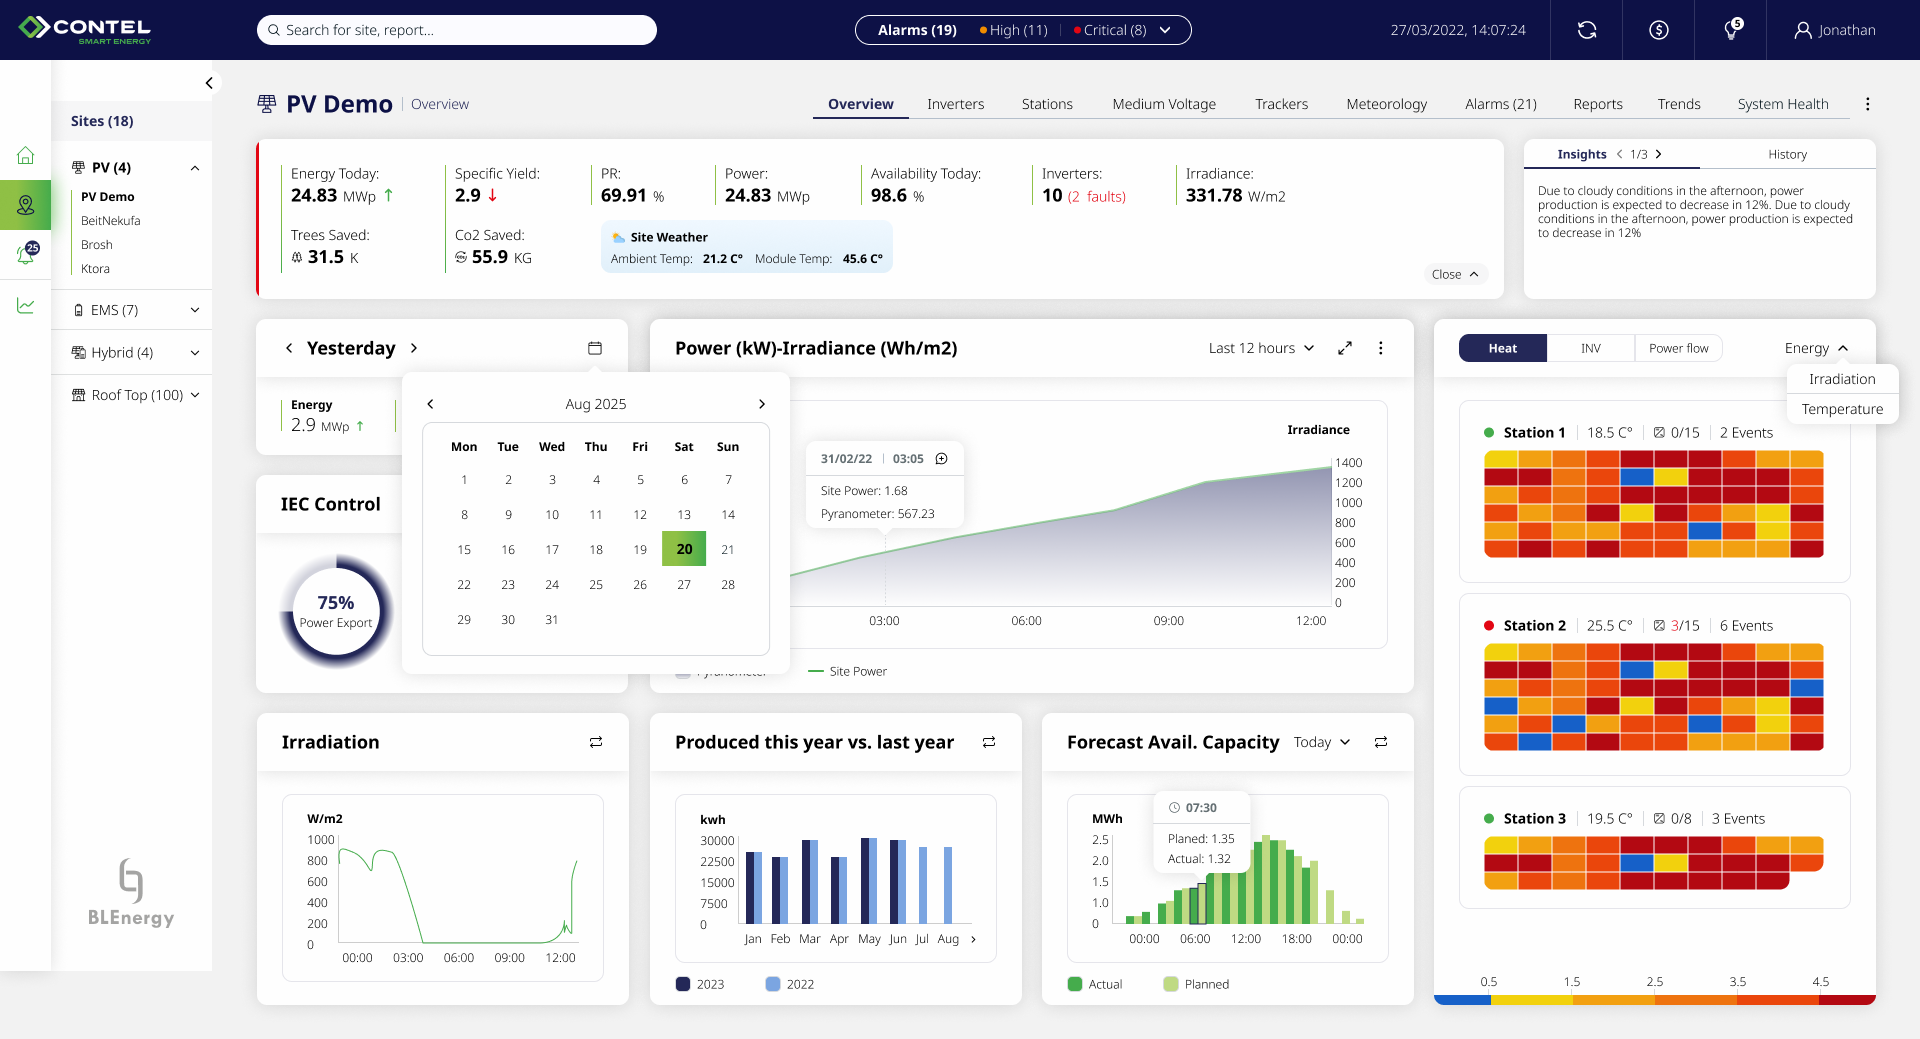Viewport: 1920px width, 1039px height.
Task: Expand the Hybrid (4) site group
Action: (x=195, y=353)
